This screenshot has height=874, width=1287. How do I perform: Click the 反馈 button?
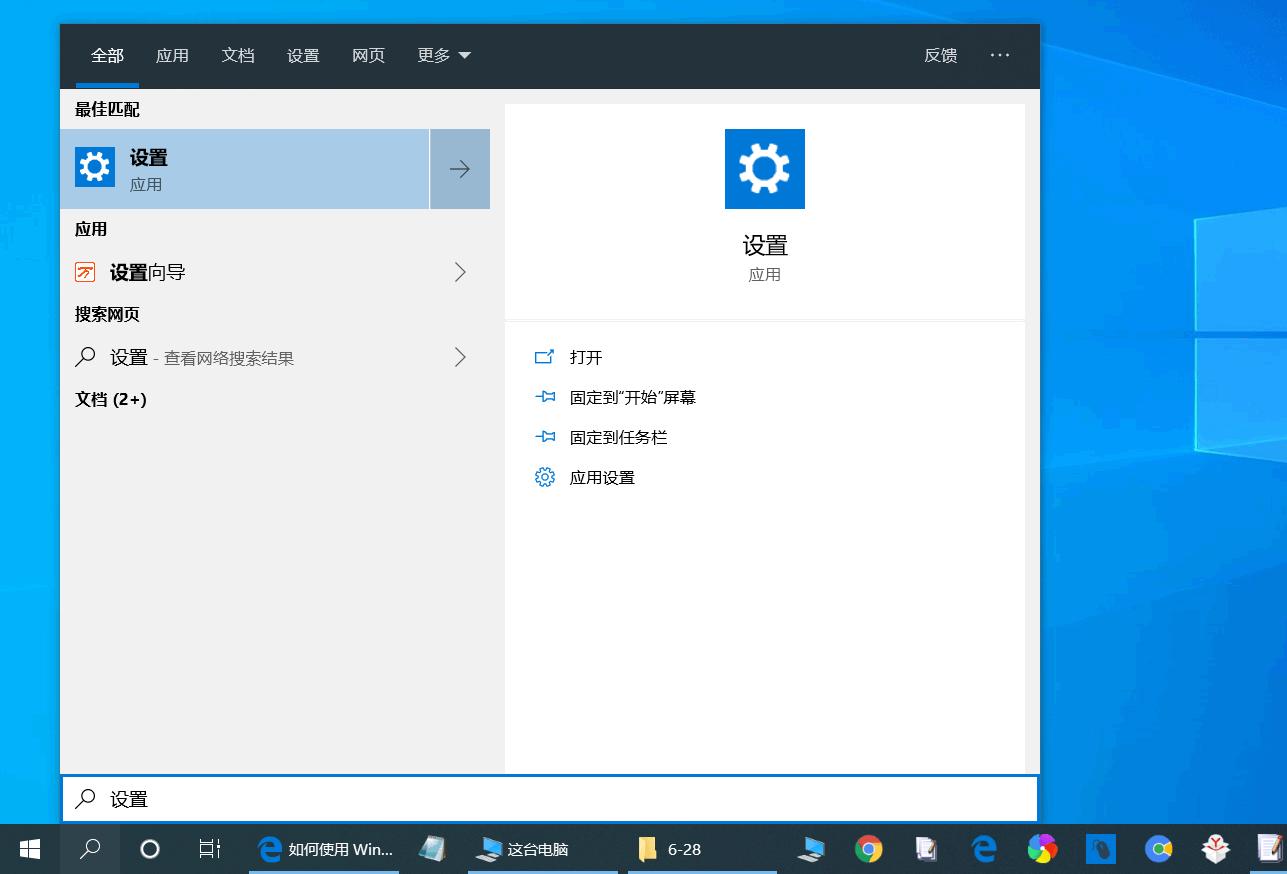[x=940, y=56]
